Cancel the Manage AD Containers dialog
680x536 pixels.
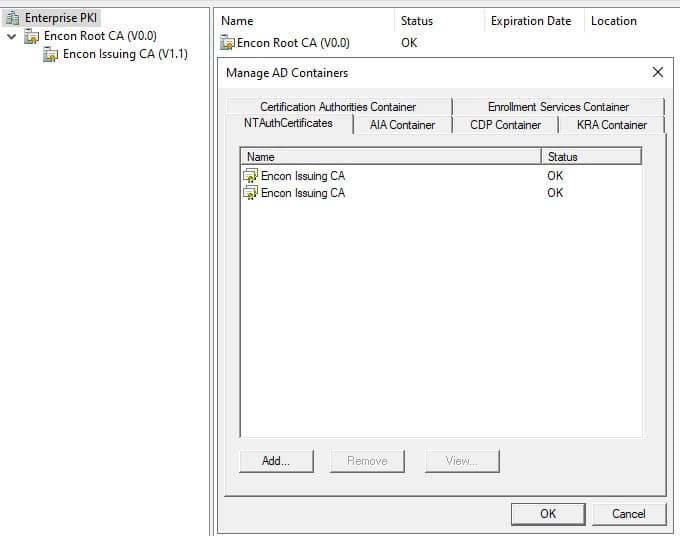click(x=628, y=513)
